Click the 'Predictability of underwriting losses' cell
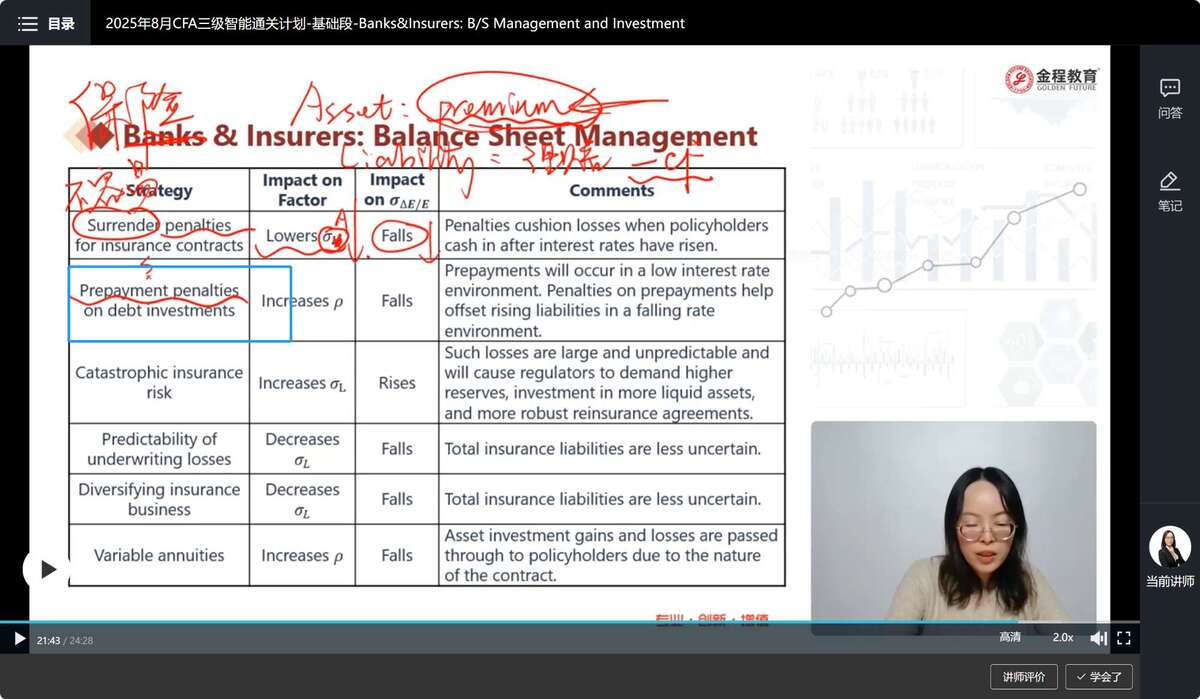This screenshot has height=699, width=1200. pos(159,449)
